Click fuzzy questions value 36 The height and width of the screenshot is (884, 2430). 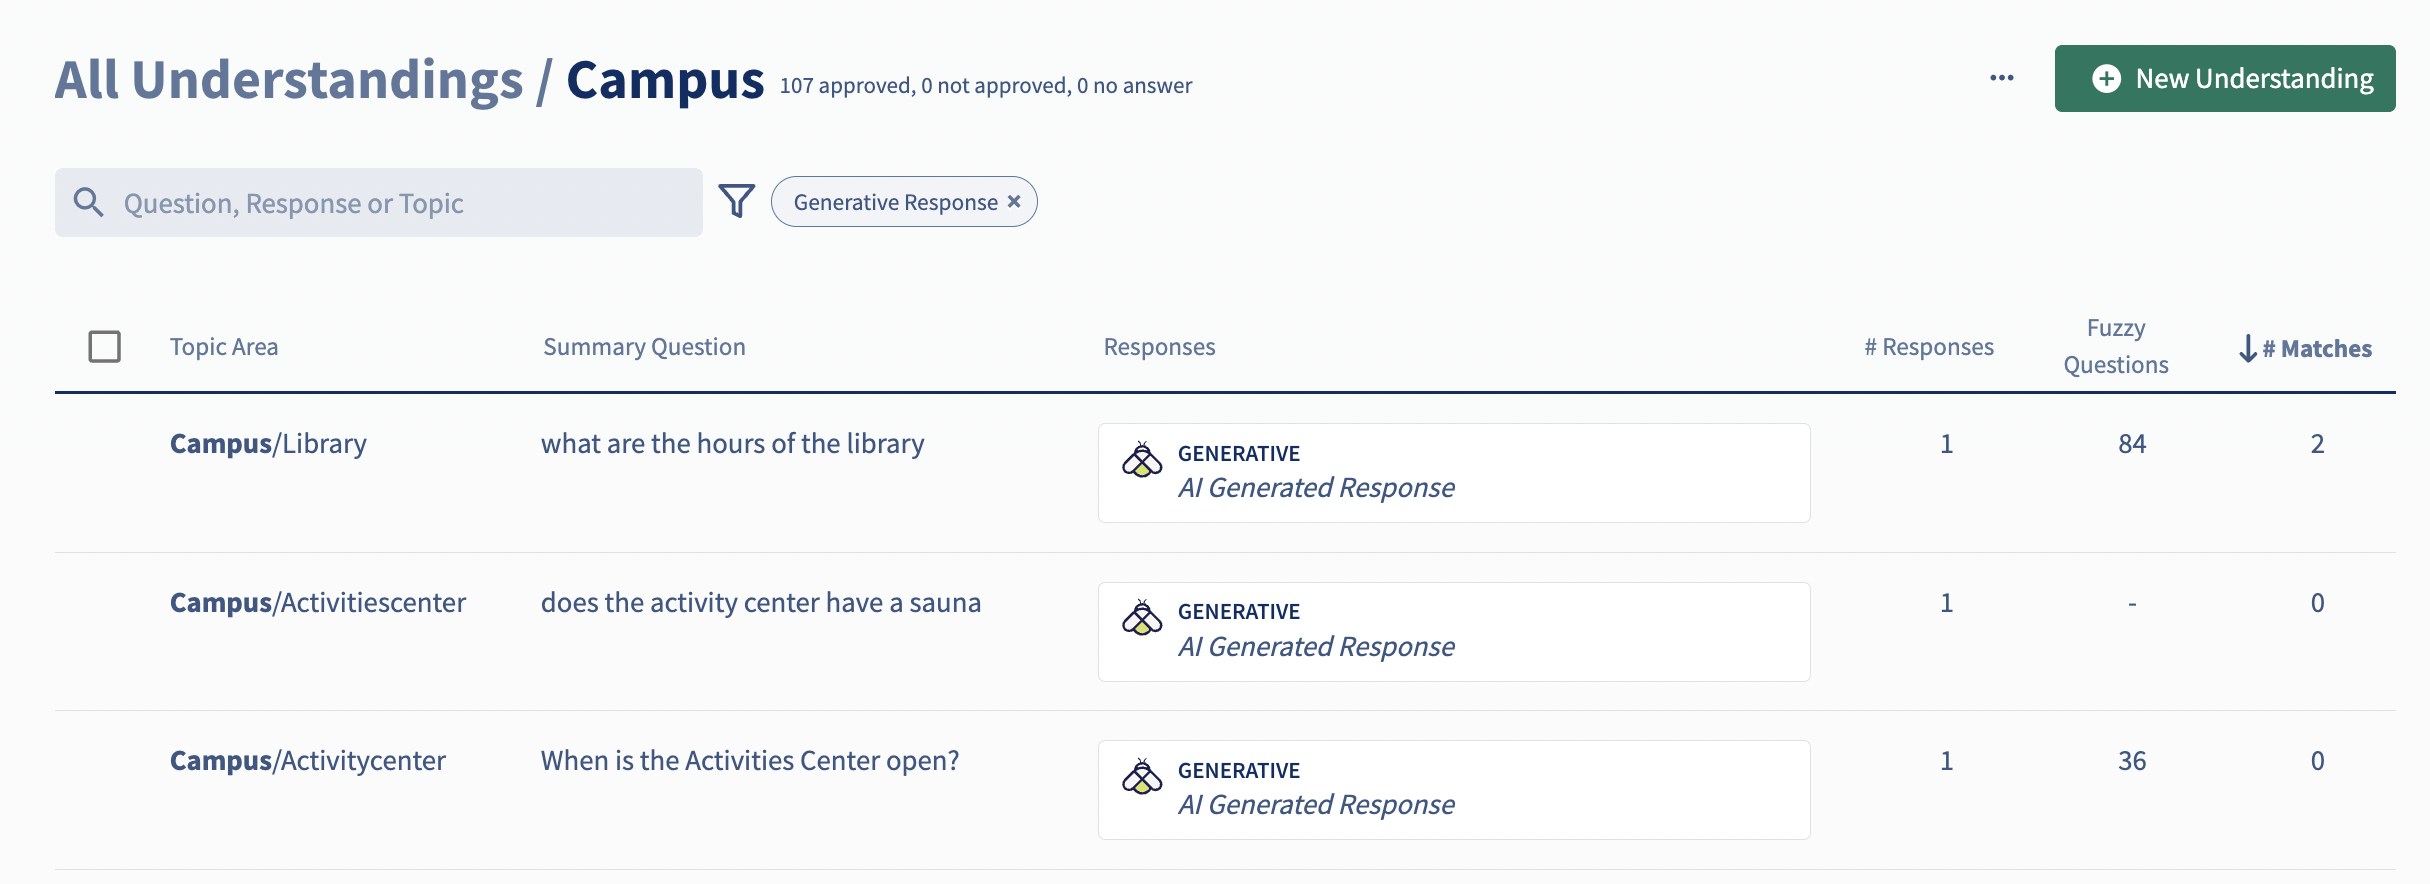(2132, 761)
